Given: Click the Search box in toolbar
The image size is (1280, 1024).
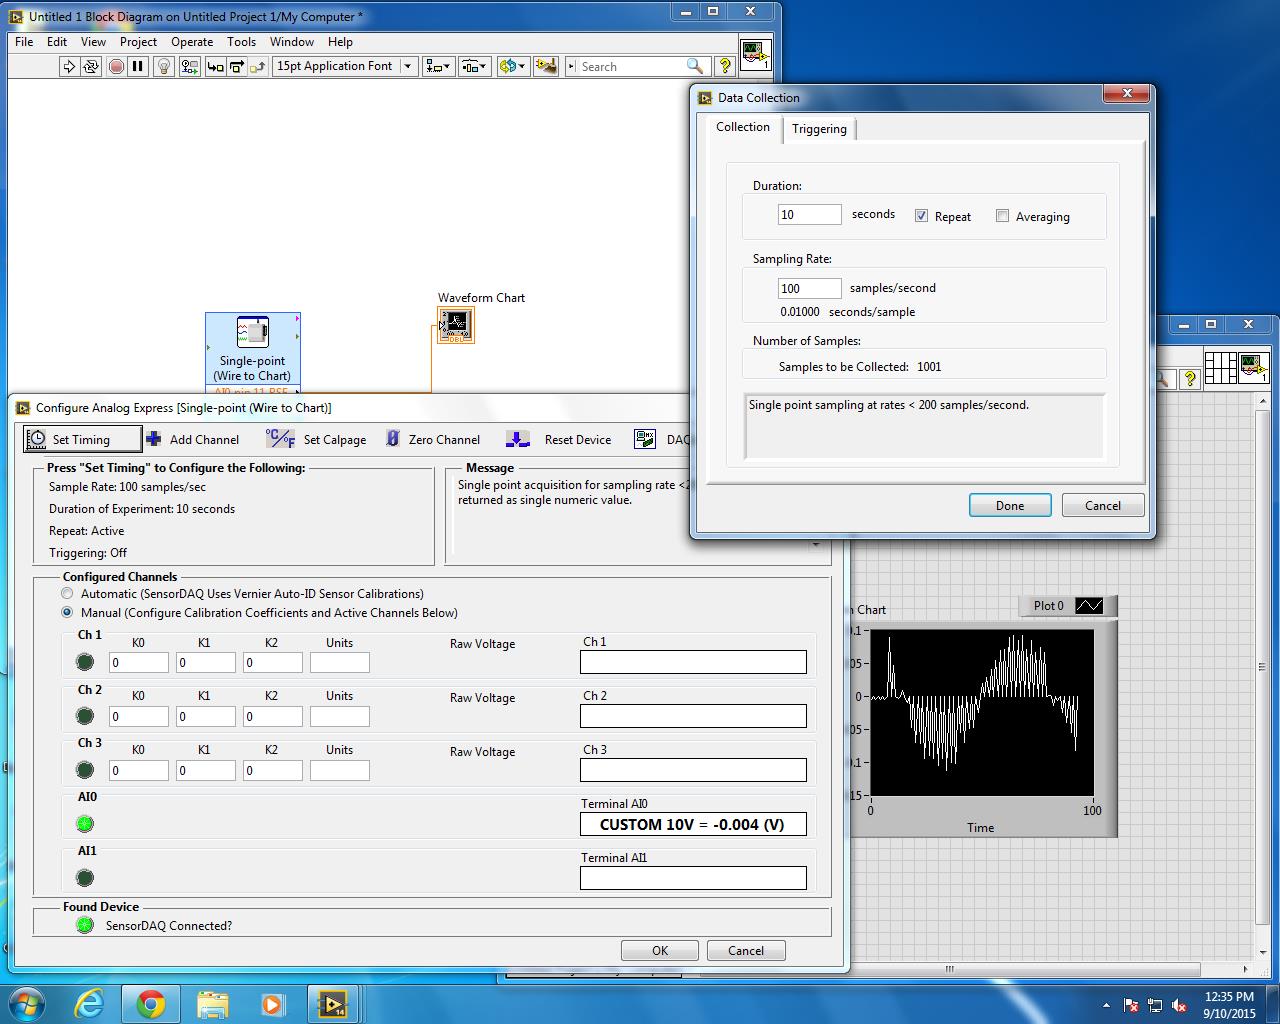Looking at the screenshot, I should pyautogui.click(x=634, y=66).
